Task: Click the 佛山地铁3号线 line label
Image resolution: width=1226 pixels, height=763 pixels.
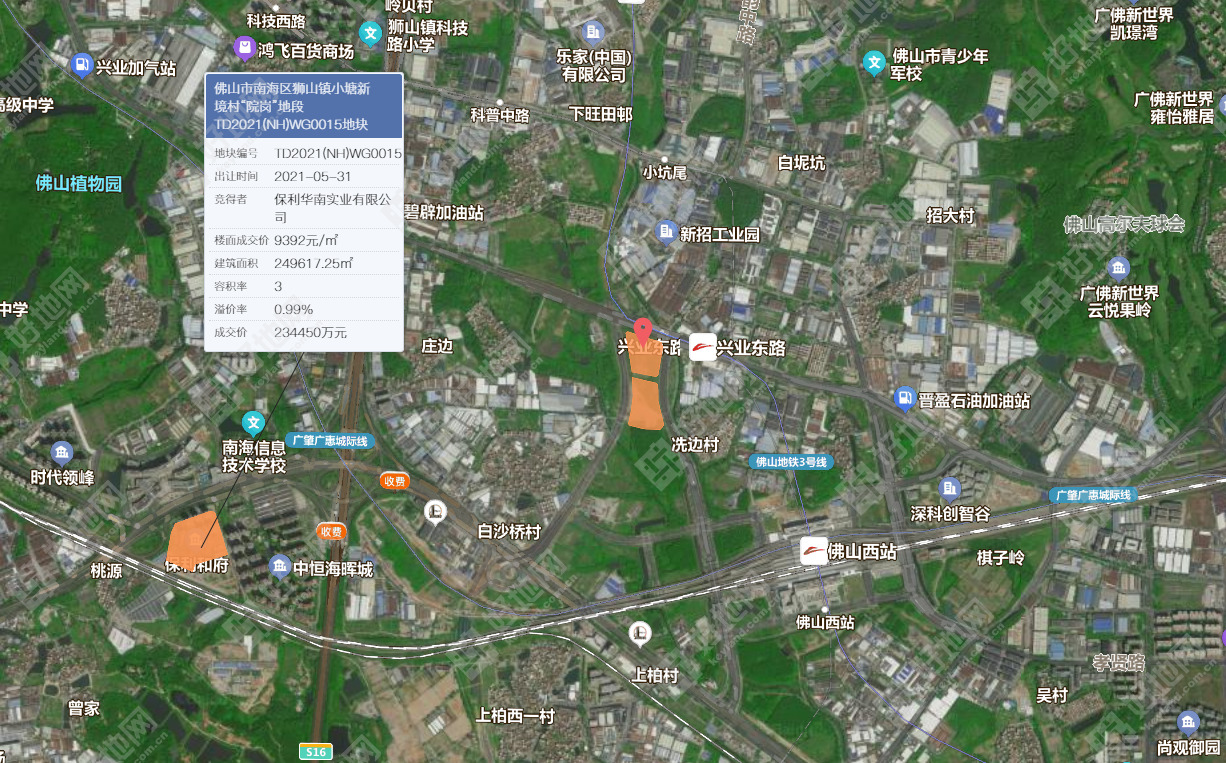Action: pos(791,462)
